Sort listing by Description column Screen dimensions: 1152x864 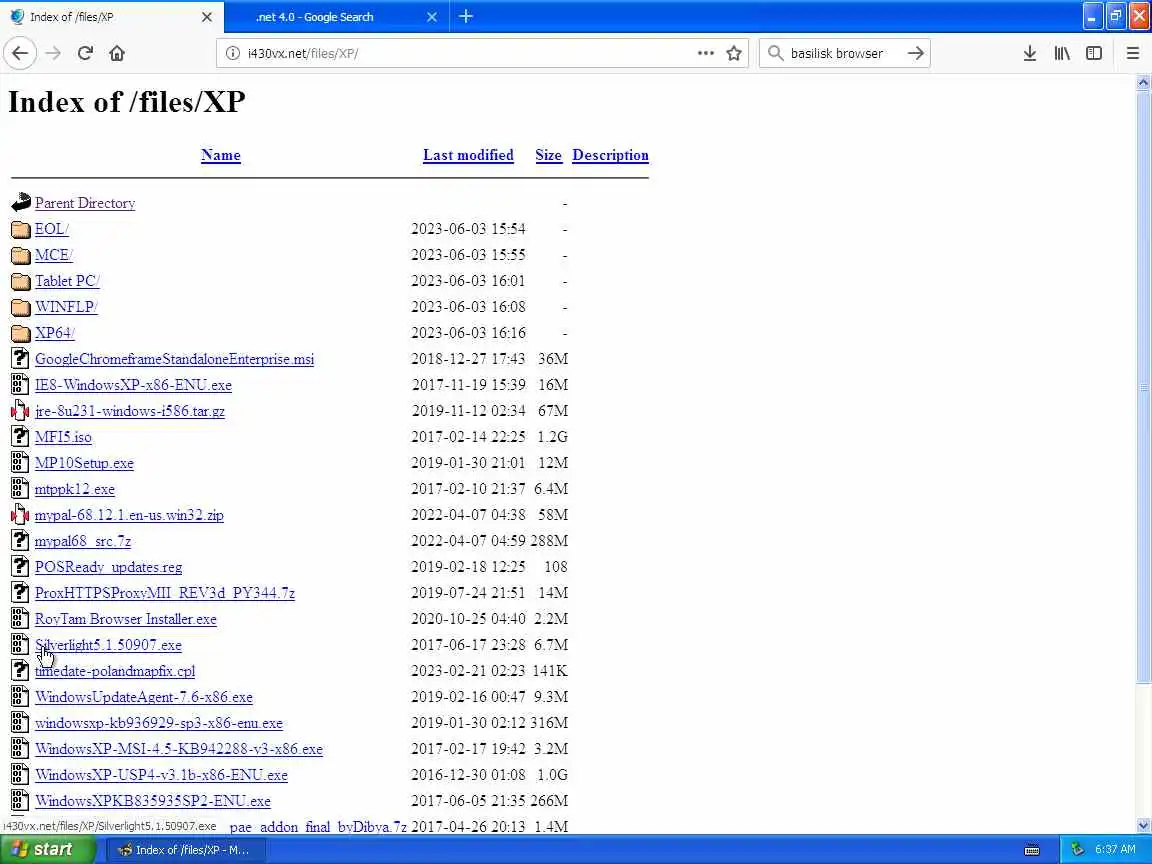pyautogui.click(x=610, y=155)
